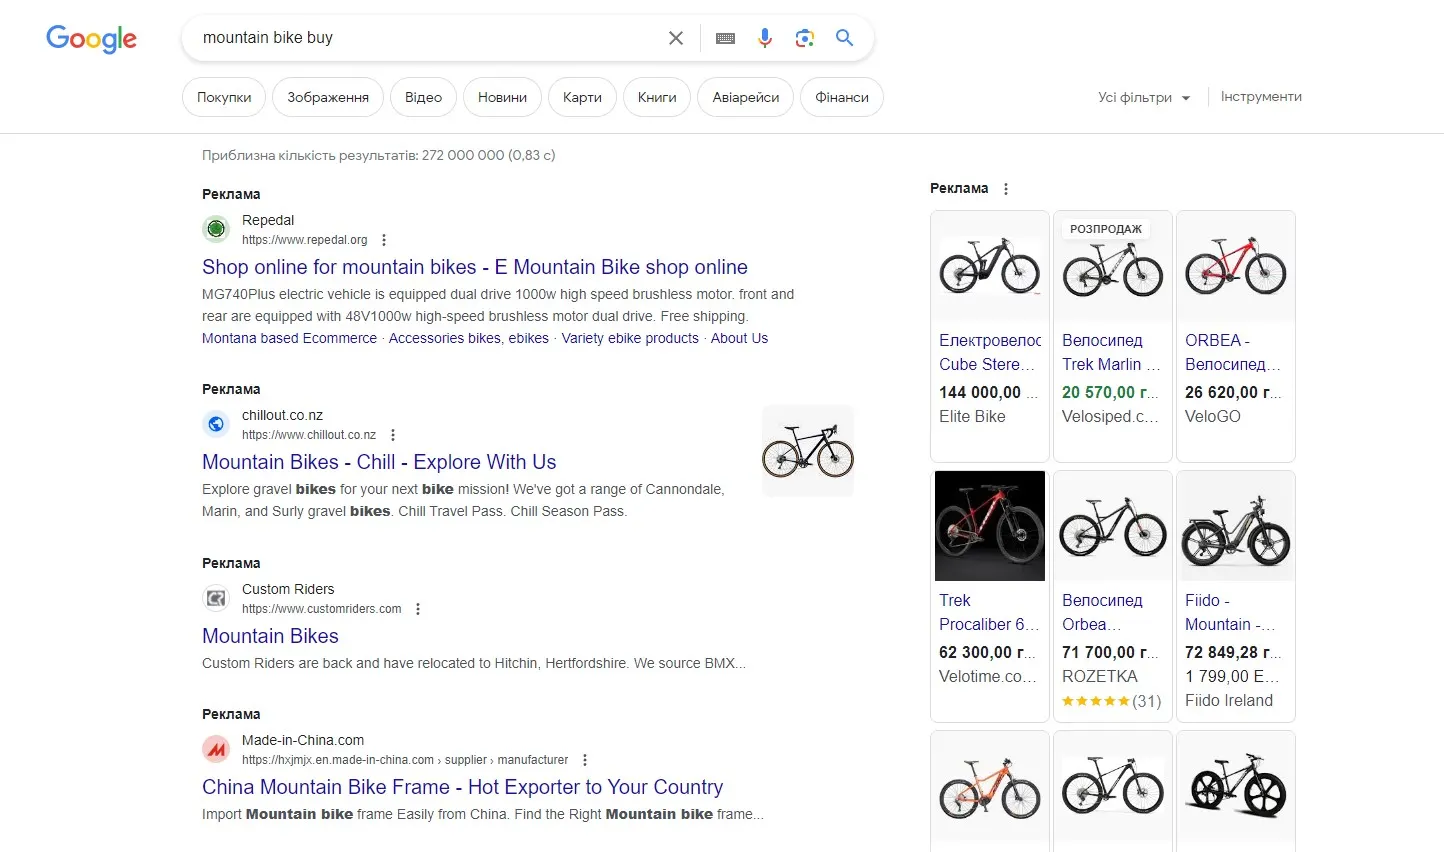Viewport: 1444px width, 852px height.
Task: Open 'Mountain Bikes - Chill - Explore With Us' link
Action: [379, 462]
